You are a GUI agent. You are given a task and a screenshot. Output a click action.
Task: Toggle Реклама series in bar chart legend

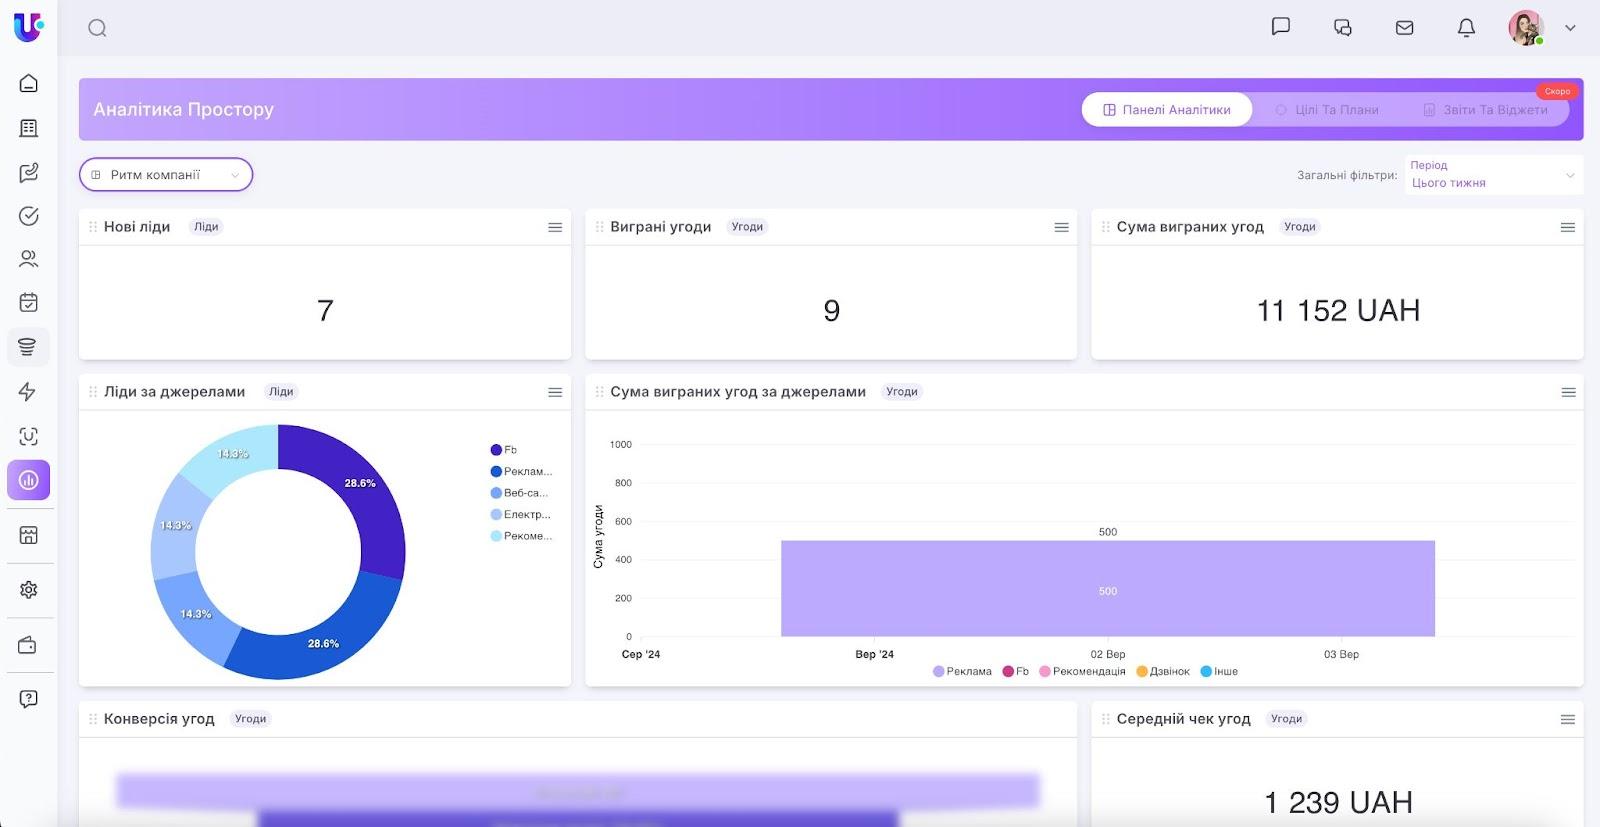[x=962, y=672]
